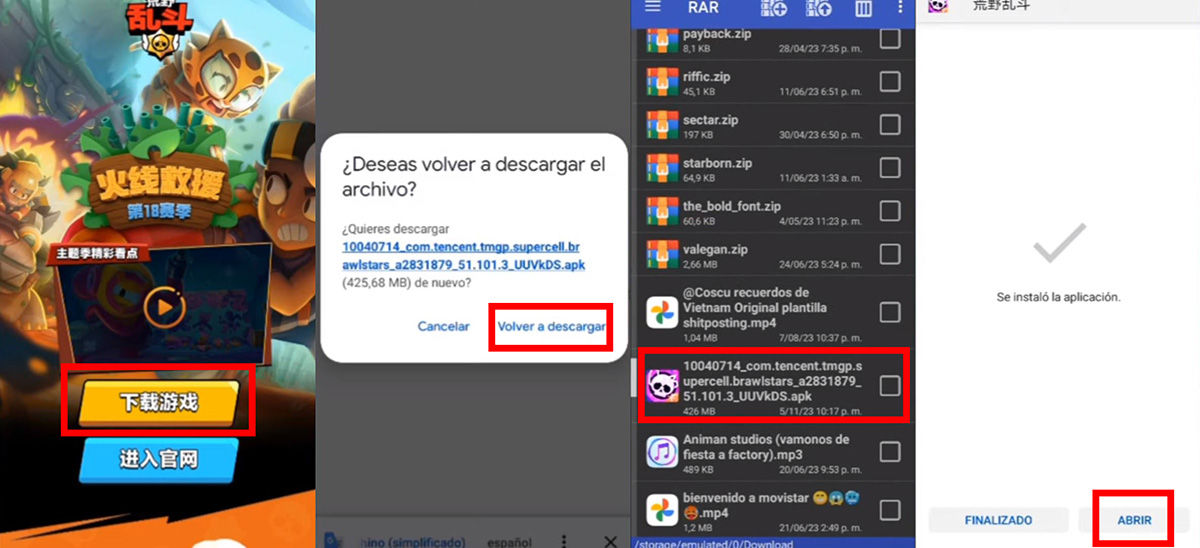Select the Animan studios mp3 file name
This screenshot has height=548, width=1200.
766,445
